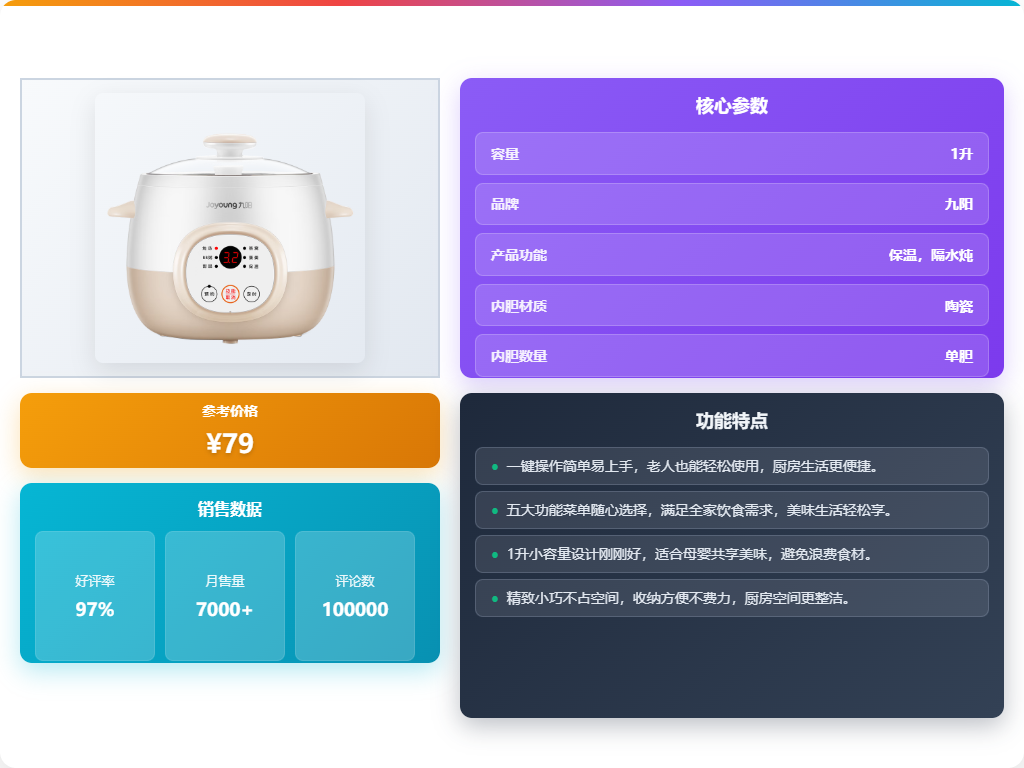Screen dimensions: 1024x768
Task: Click green bullet dot beside 一键操作 feature
Action: pyautogui.click(x=494, y=467)
